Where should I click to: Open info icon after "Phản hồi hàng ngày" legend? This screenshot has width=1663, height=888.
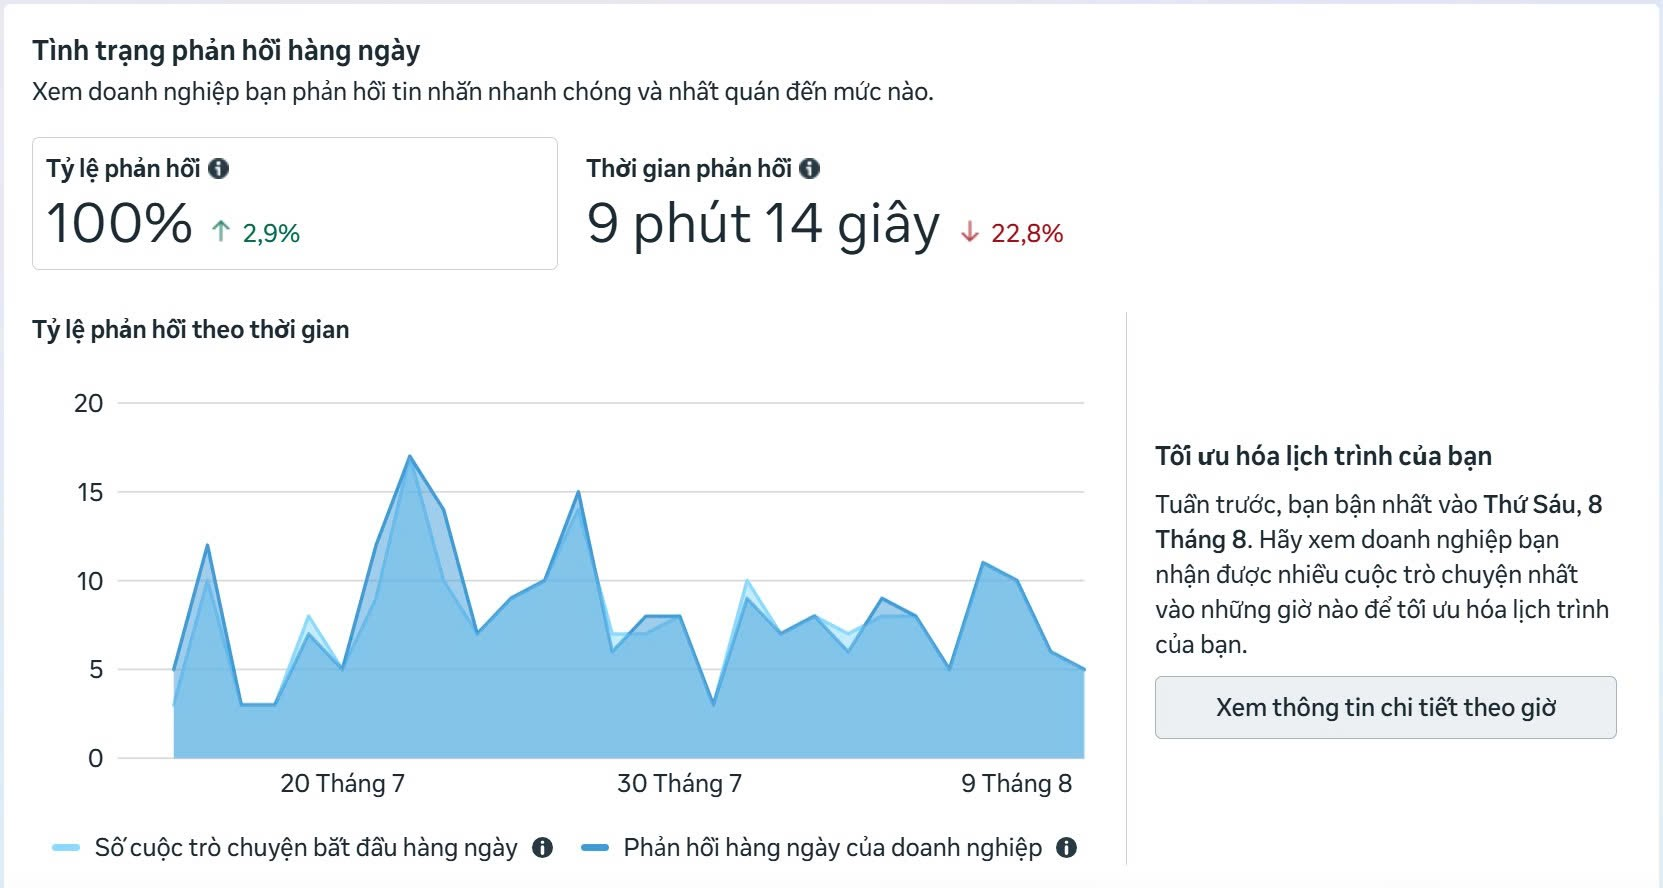tap(1067, 848)
